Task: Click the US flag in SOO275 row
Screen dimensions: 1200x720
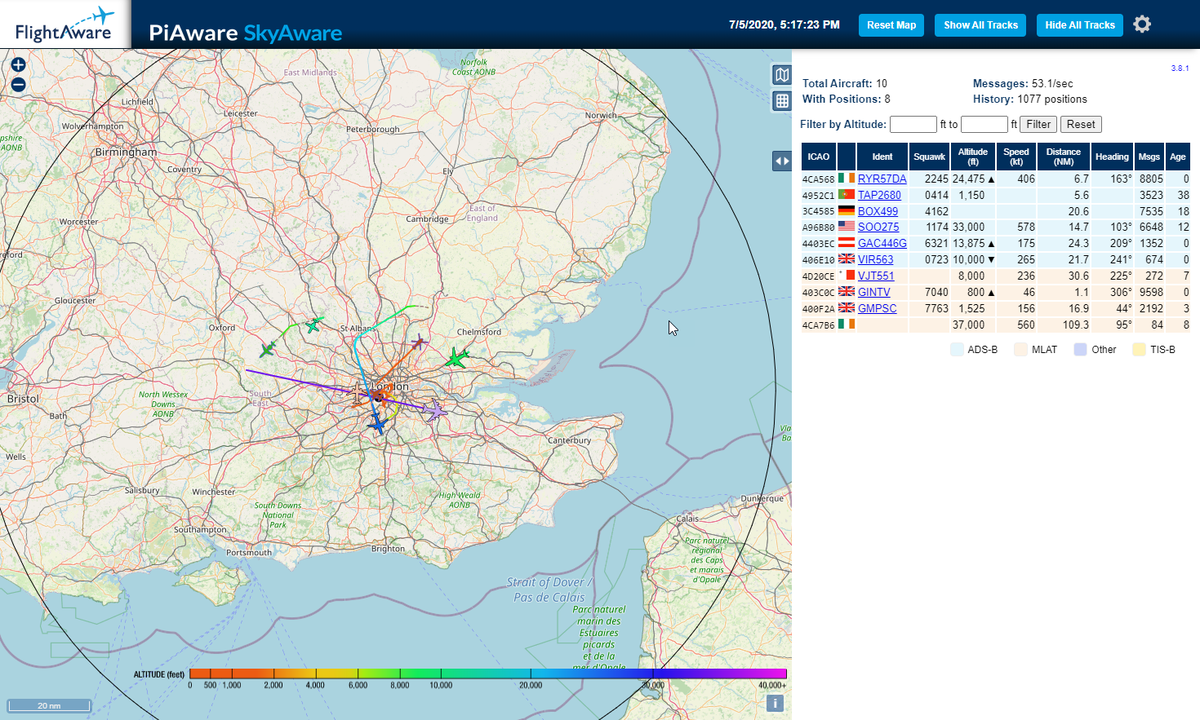Action: point(846,227)
